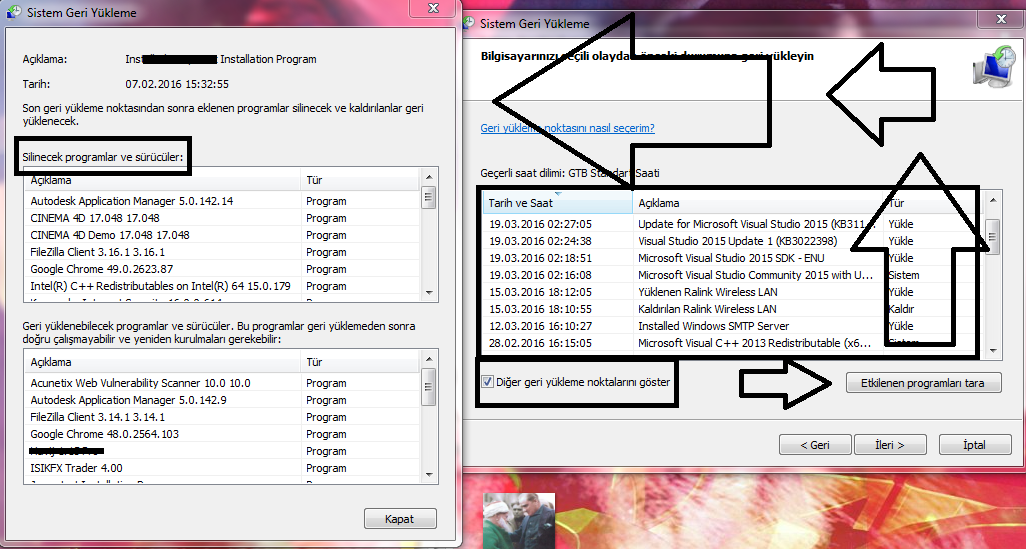Select 'Google Chrome 48.0.2564.103' row
The width and height of the screenshot is (1026, 549).
click(222, 434)
